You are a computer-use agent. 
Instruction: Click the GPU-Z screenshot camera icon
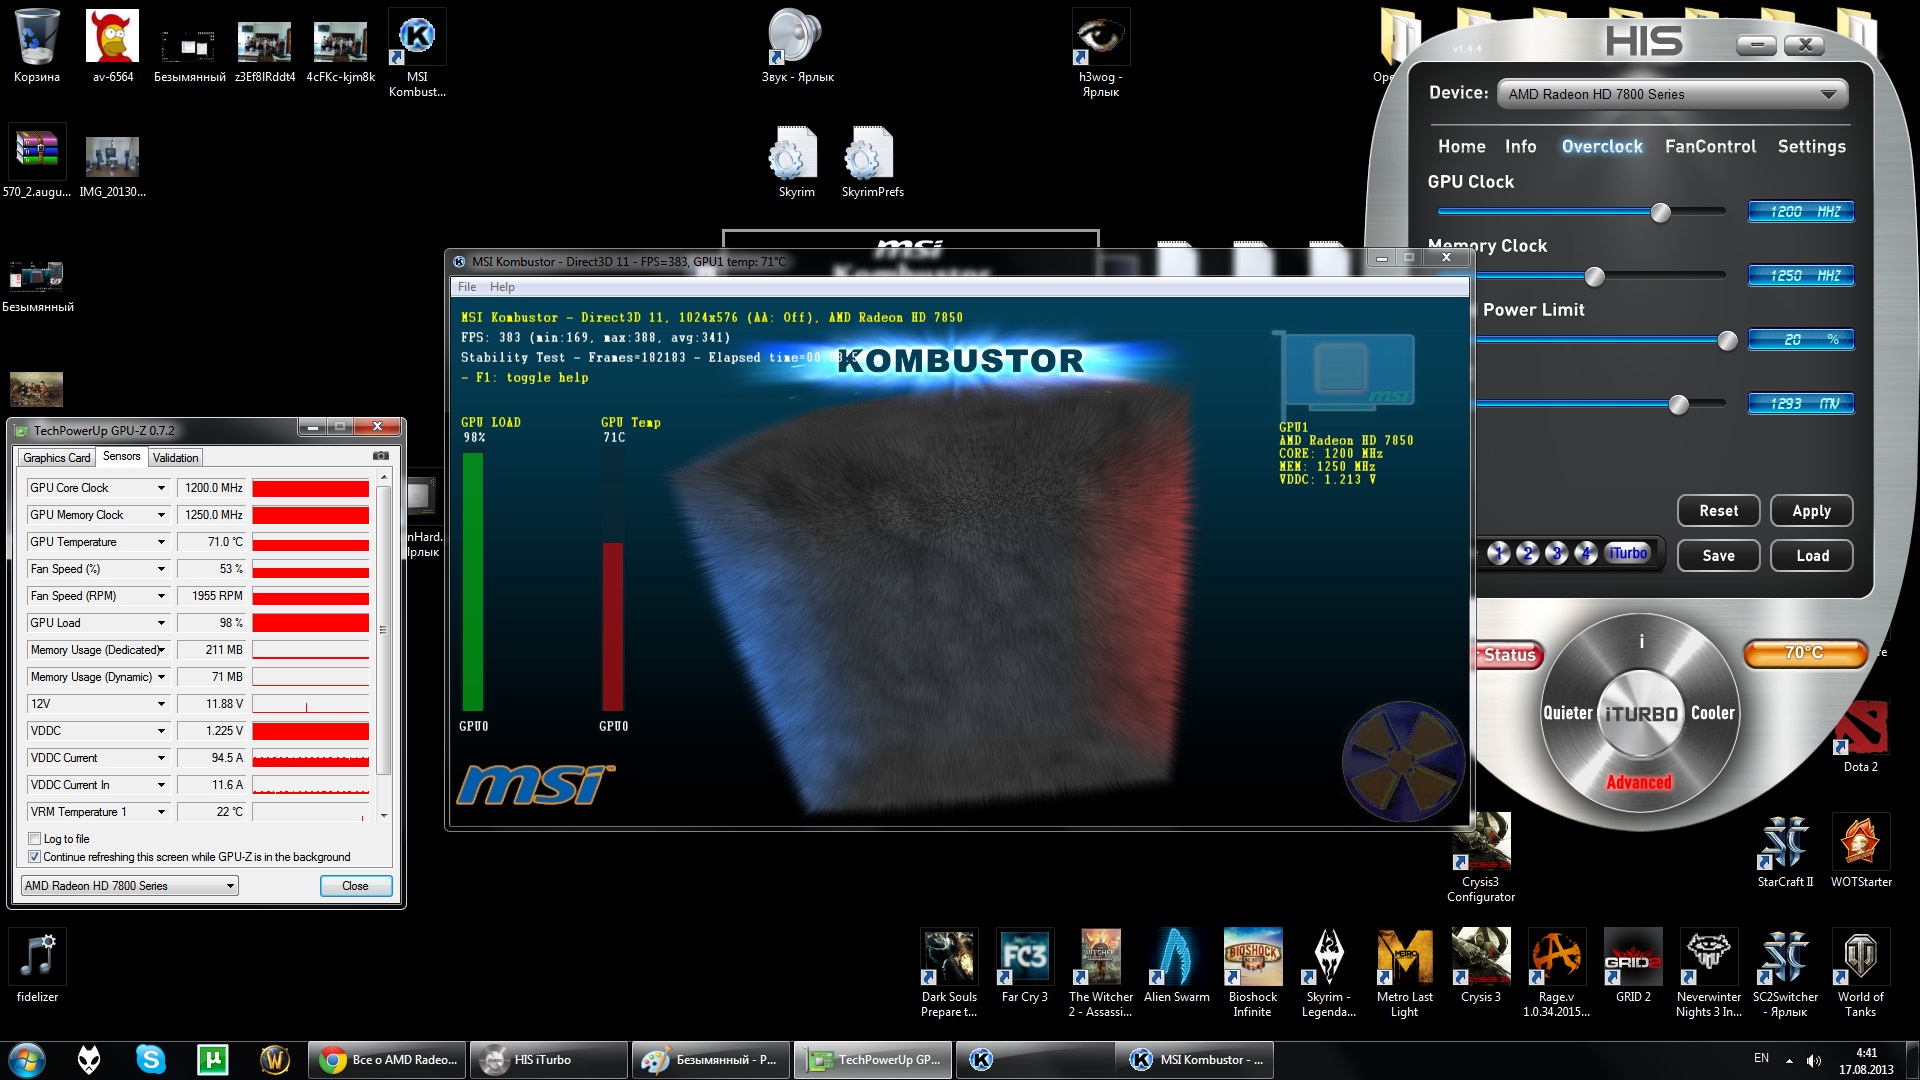pos(381,456)
